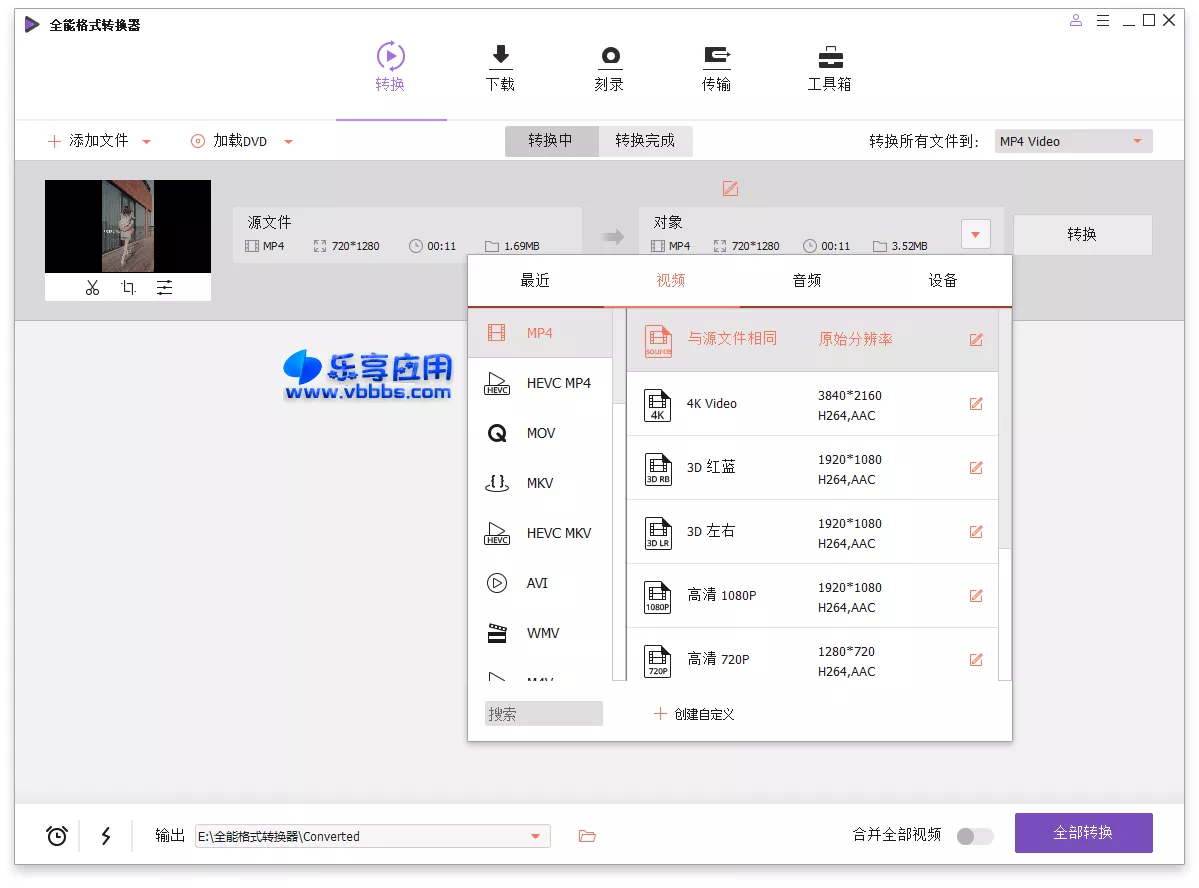Open the target format dropdown beside 对象
Screen dimensions: 1199x888
975,234
